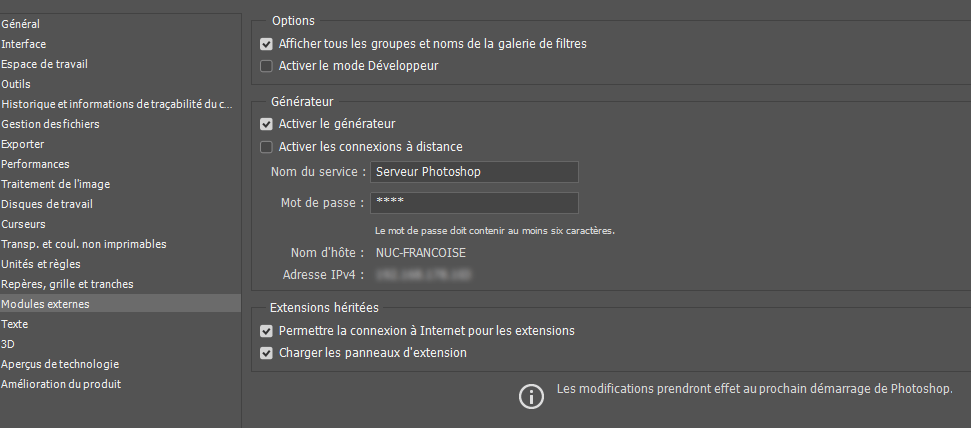
Task: Open Disques de travail settings
Action: click(47, 204)
